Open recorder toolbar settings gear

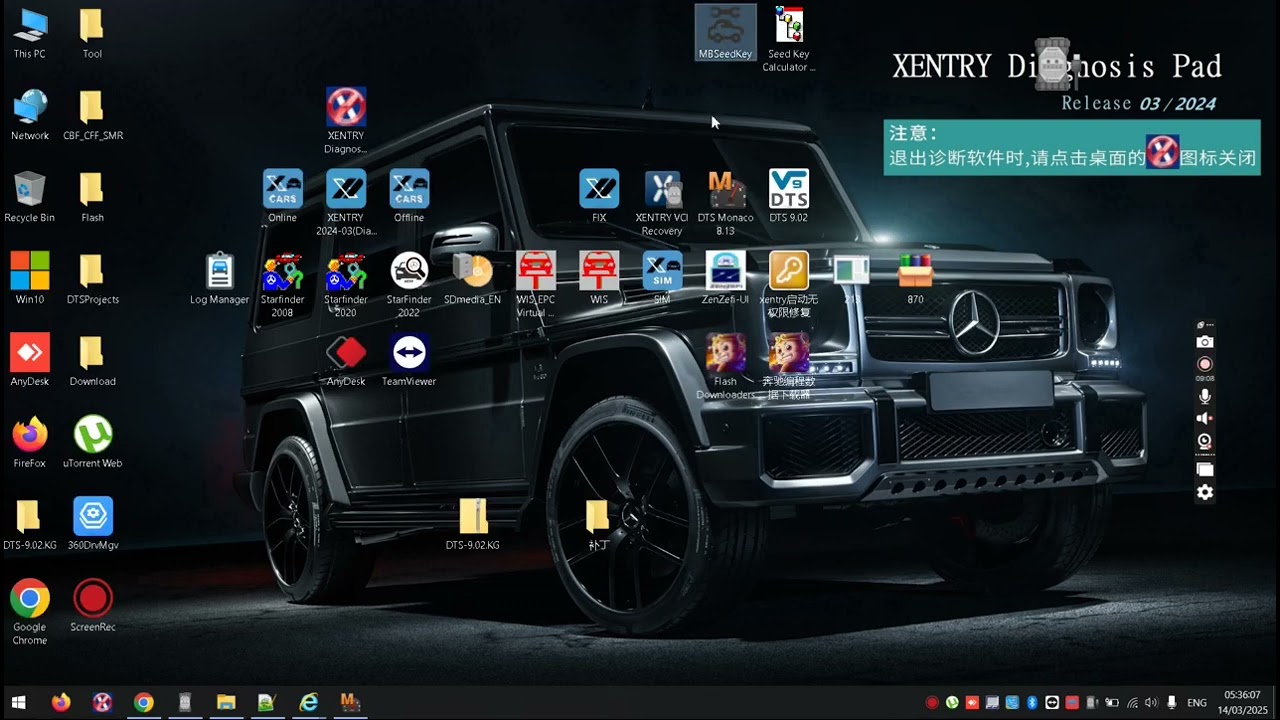tap(1205, 492)
